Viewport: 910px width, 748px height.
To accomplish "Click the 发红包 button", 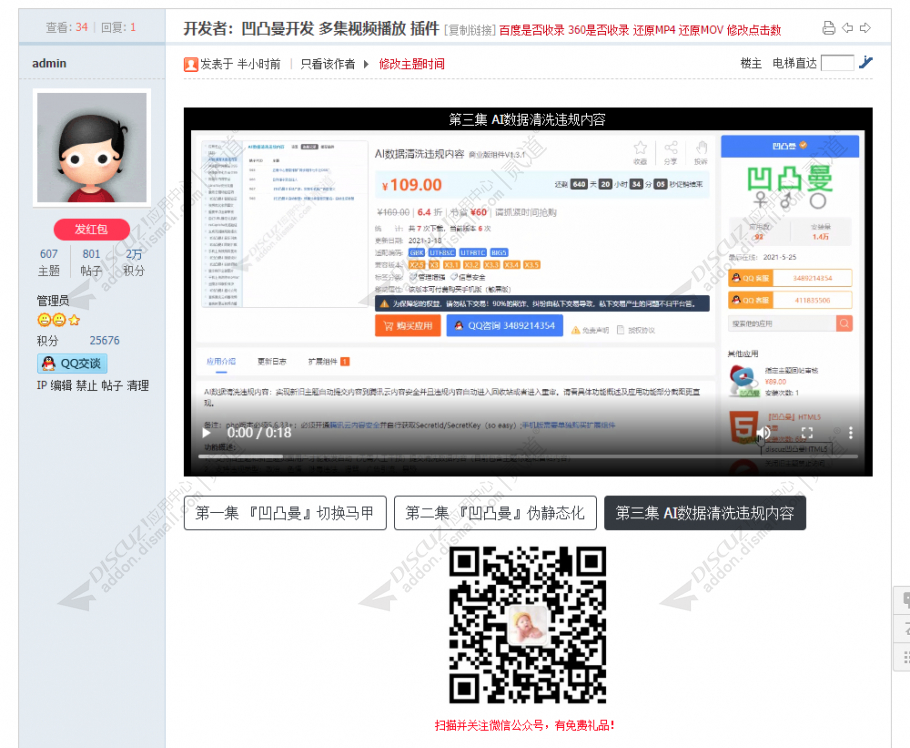I will (92, 229).
